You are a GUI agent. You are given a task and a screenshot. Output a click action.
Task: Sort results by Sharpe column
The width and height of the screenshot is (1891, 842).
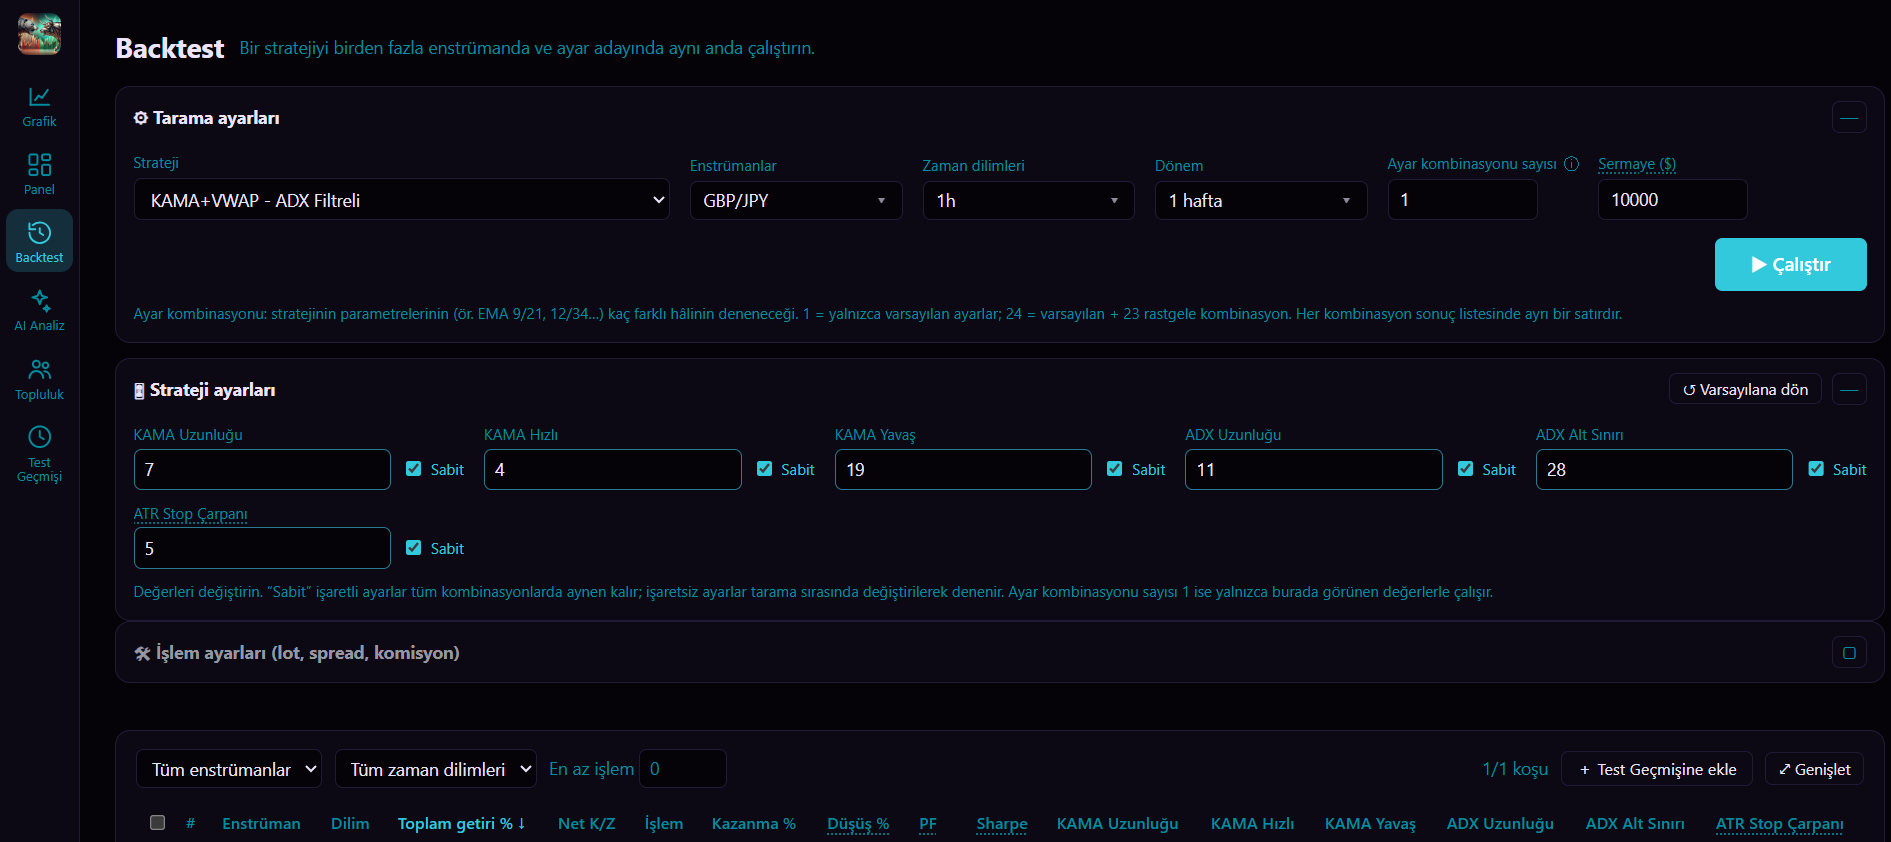click(1002, 824)
